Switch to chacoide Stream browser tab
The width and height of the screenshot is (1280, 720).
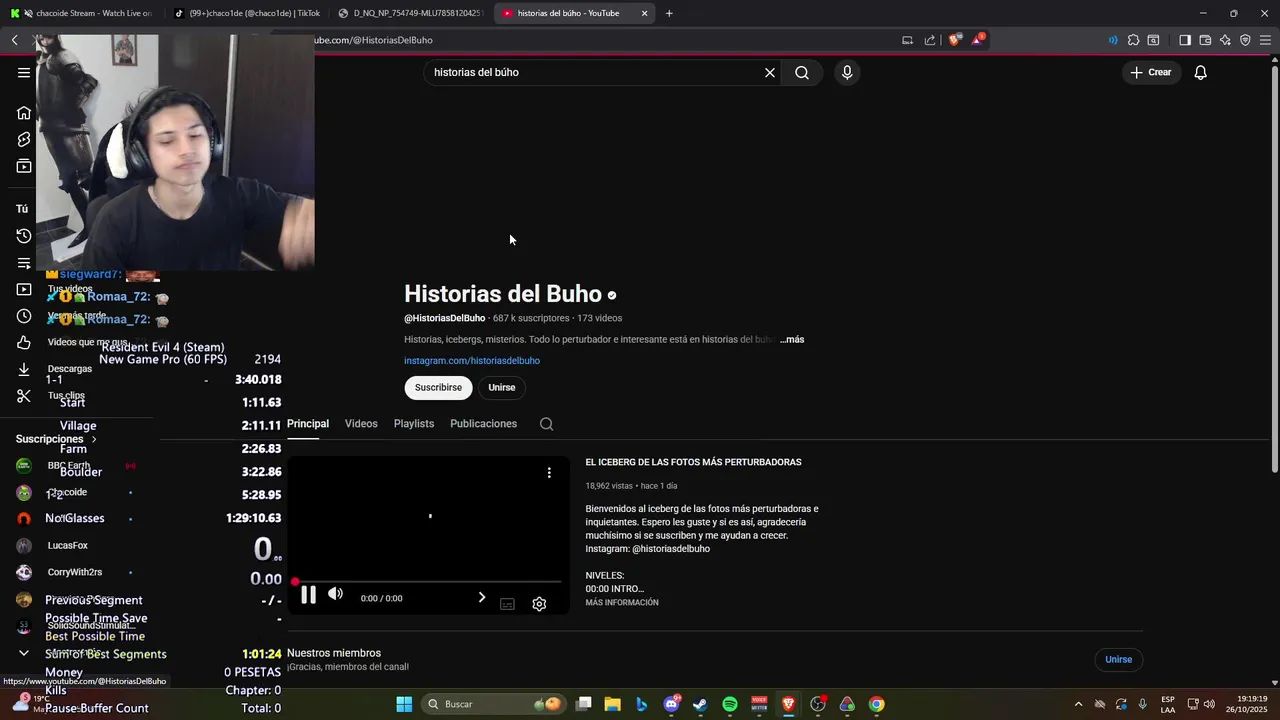point(80,13)
